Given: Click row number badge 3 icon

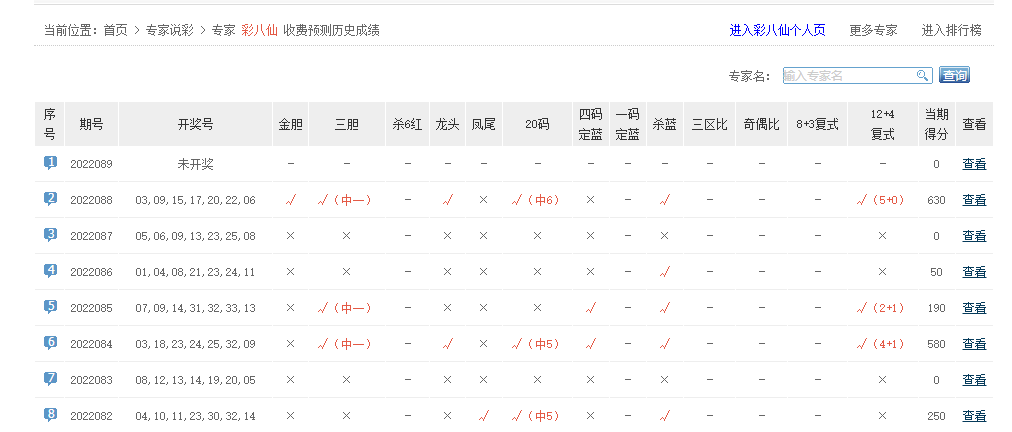Looking at the screenshot, I should (50, 235).
